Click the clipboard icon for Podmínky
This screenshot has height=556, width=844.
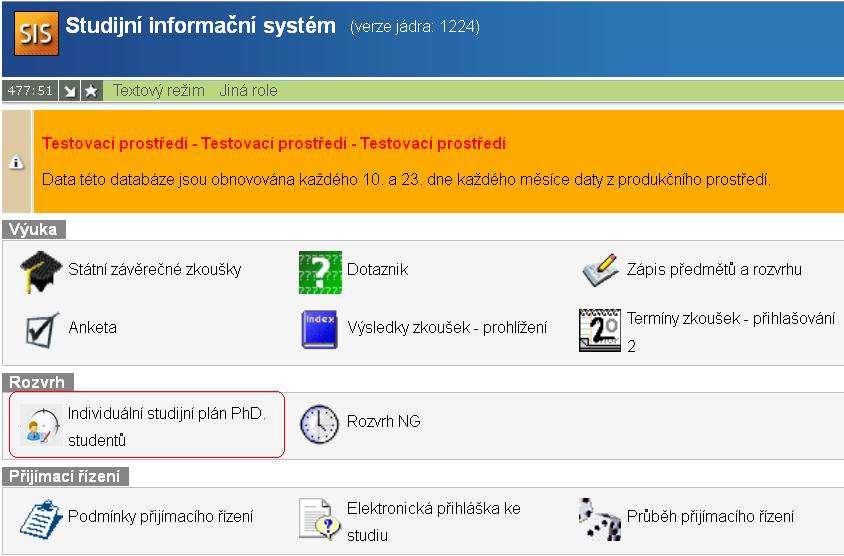click(41, 519)
